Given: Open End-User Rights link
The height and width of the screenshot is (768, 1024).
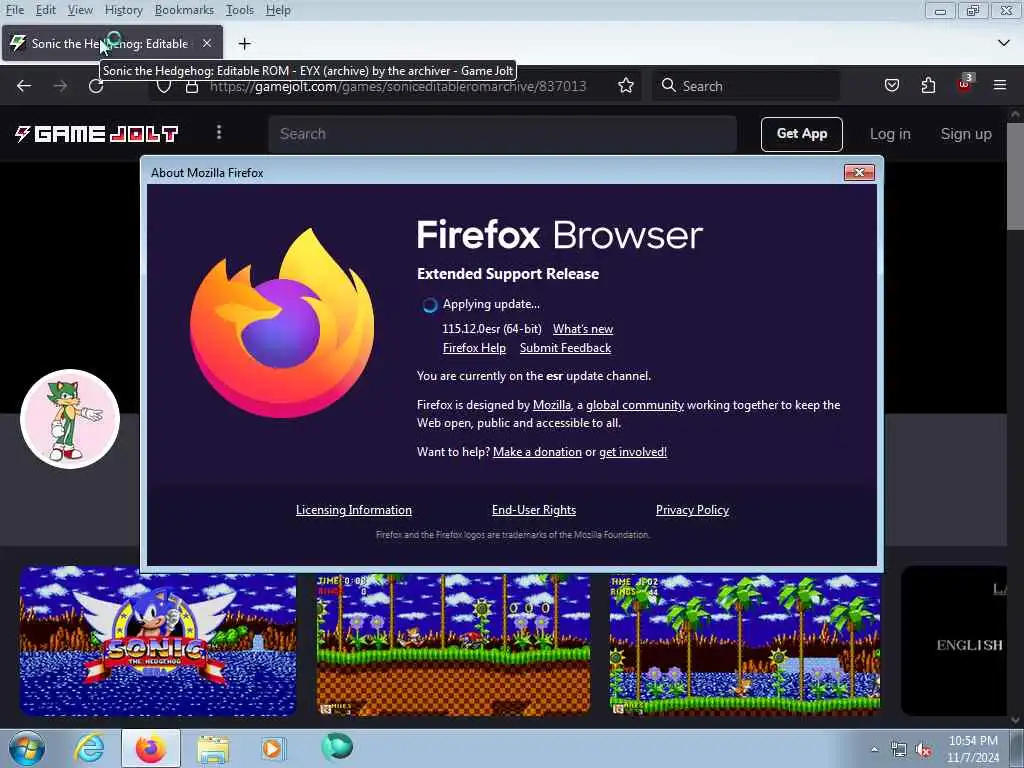Looking at the screenshot, I should [x=534, y=510].
